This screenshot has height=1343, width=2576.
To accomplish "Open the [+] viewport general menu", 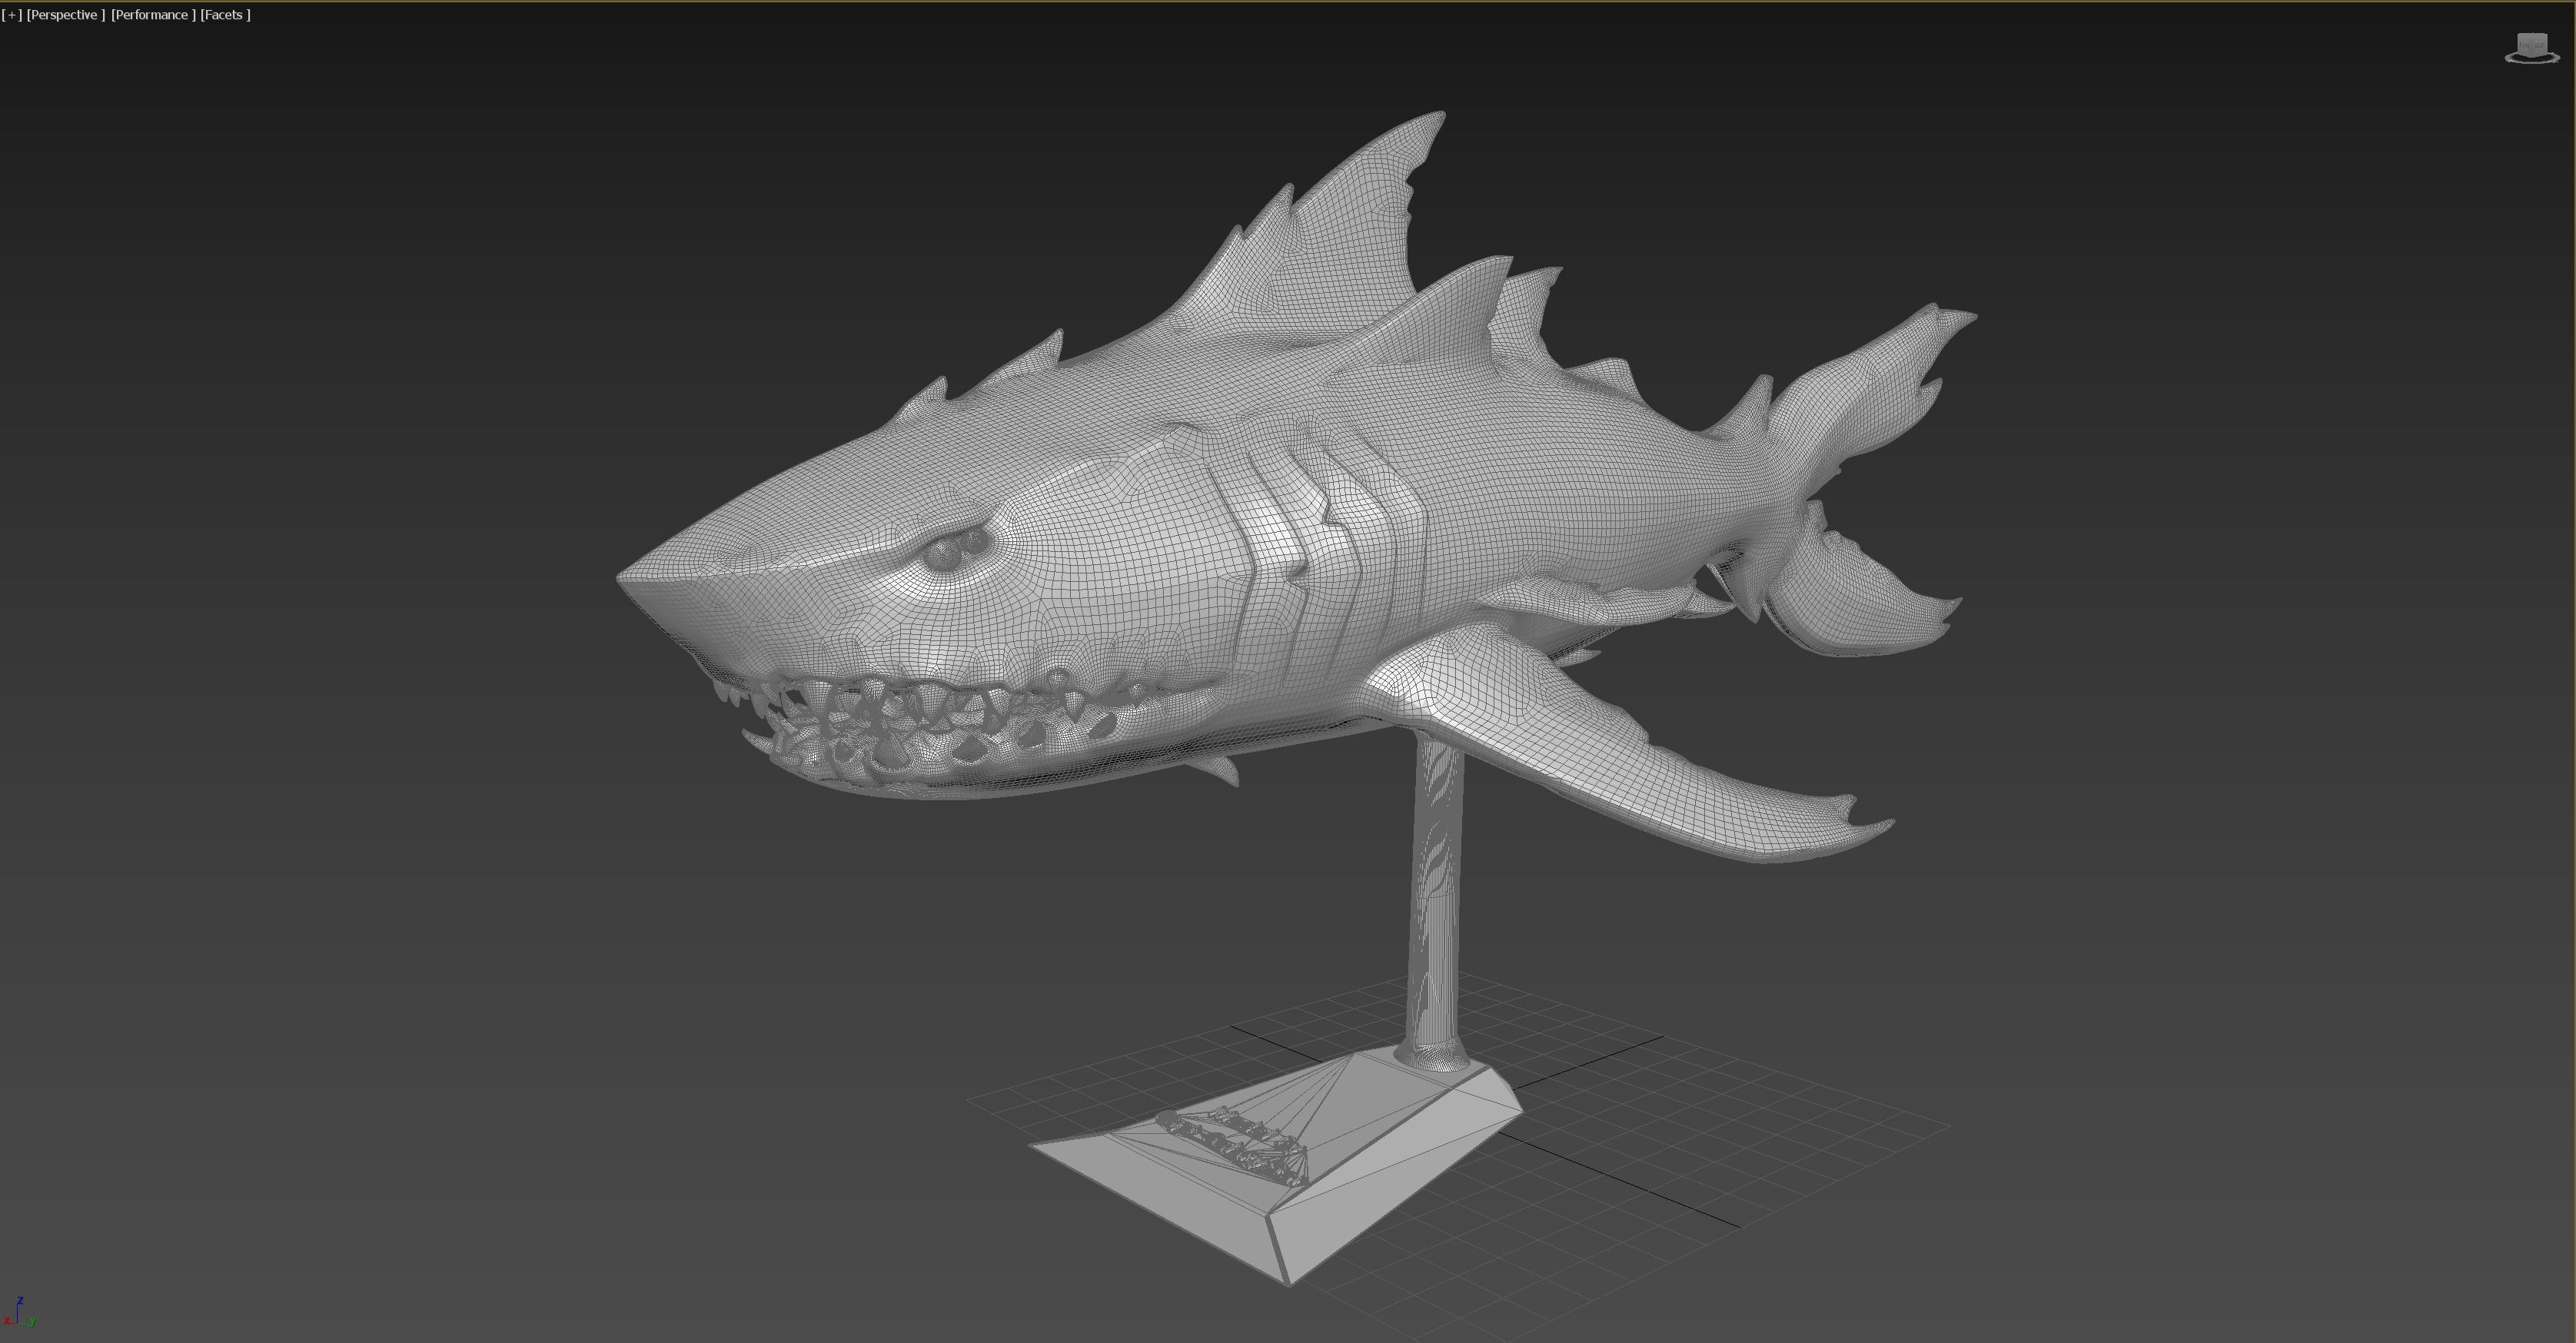I will pyautogui.click(x=12, y=15).
